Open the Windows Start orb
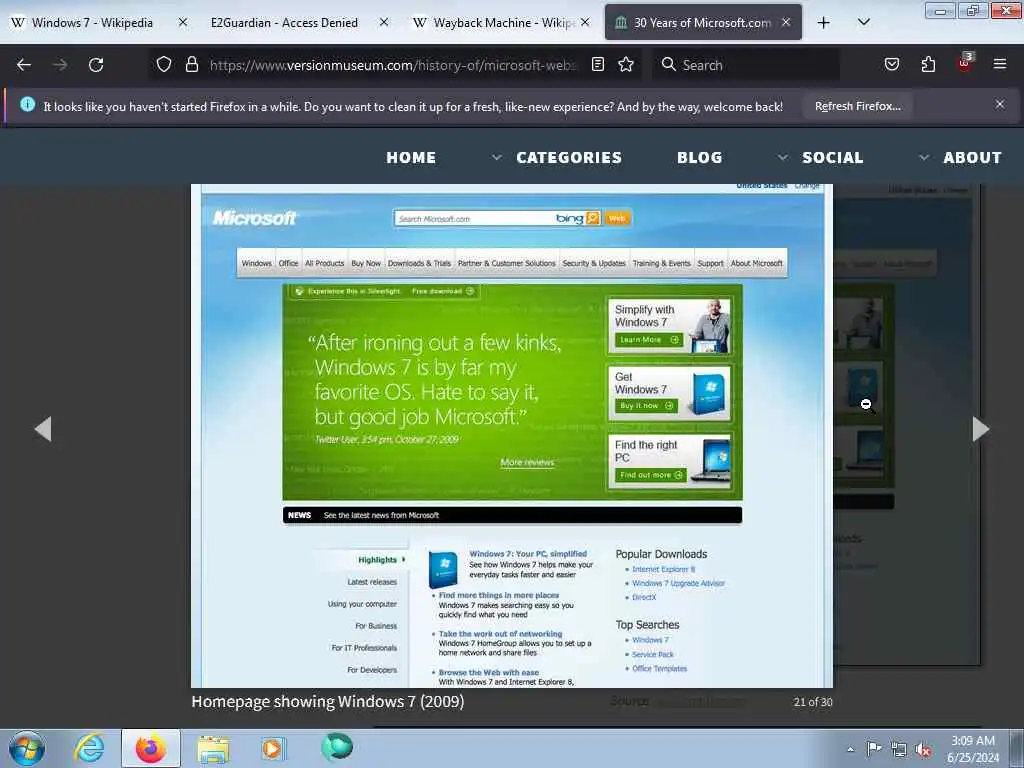 [x=26, y=748]
